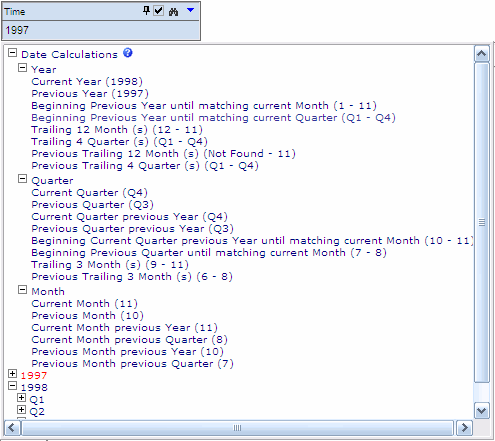Toggle the checkbox in the Time header
495x441 pixels.
pos(159,11)
